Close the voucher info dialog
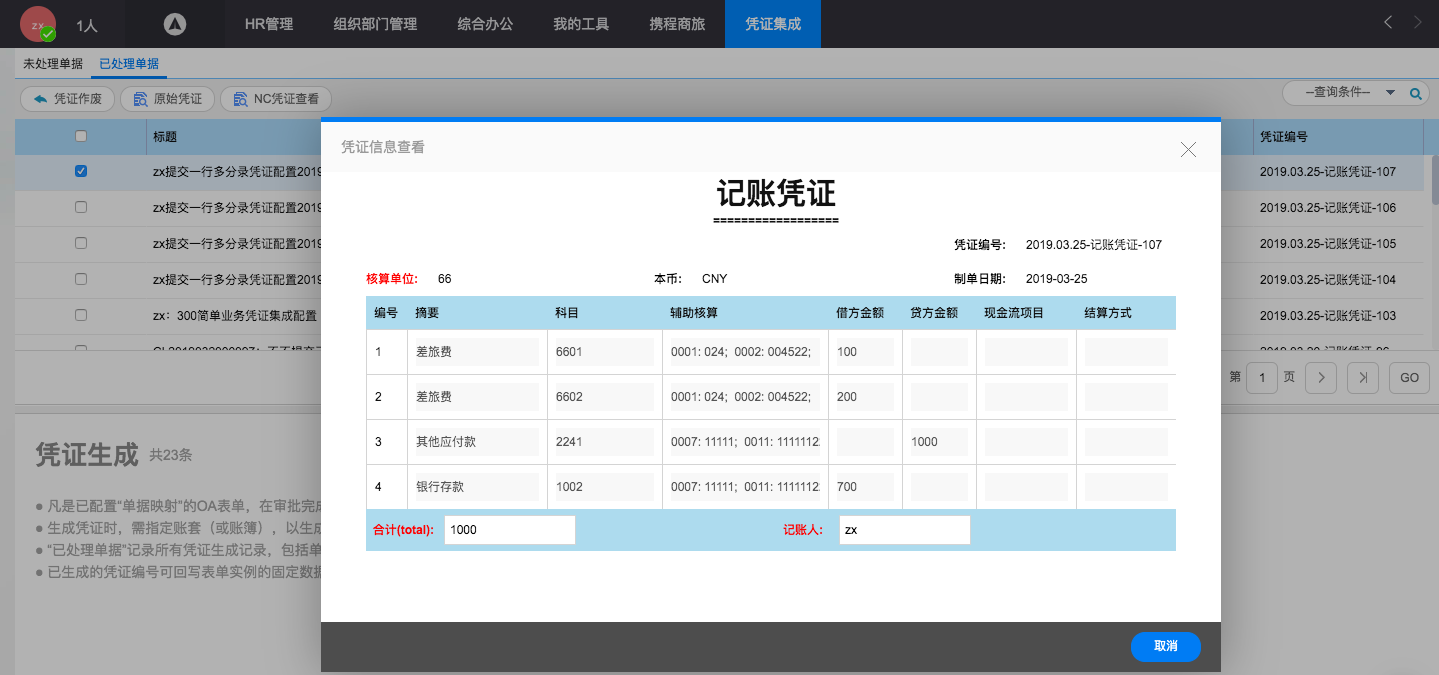 point(1188,149)
